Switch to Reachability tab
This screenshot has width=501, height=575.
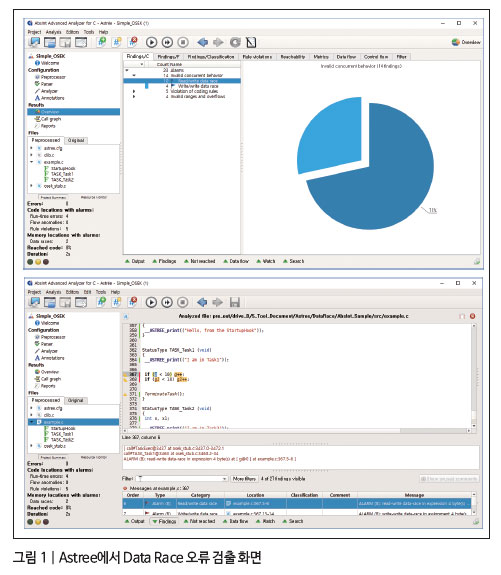pos(293,57)
